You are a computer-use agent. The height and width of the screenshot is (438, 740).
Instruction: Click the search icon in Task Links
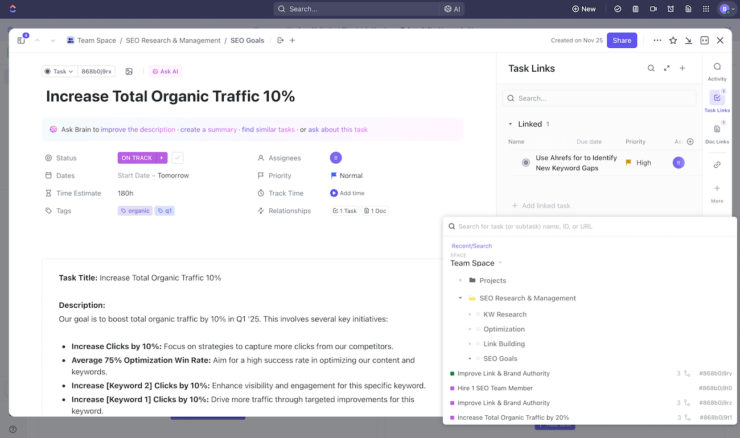[650, 68]
